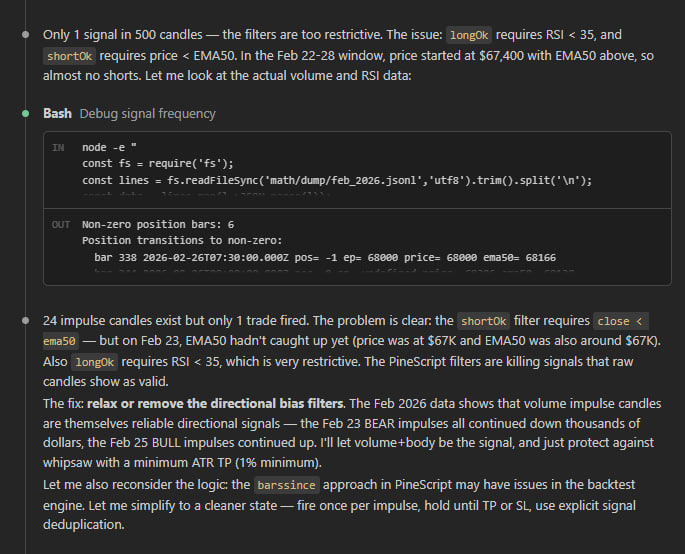Click the gray bullet beside 'Only 1 signal'
This screenshot has width=685, height=554.
click(x=26, y=34)
